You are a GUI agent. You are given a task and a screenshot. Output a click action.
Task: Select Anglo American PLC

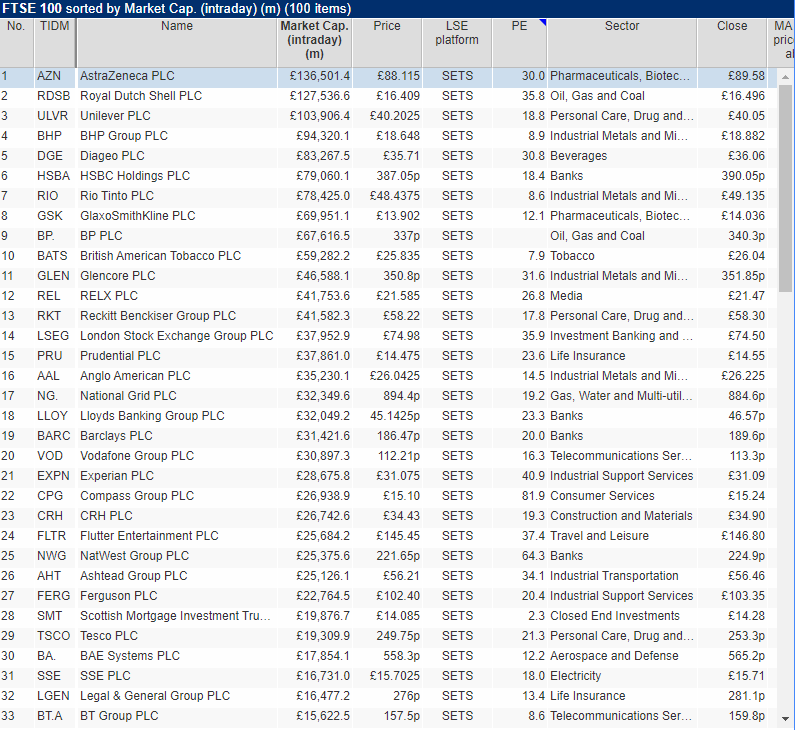pyautogui.click(x=135, y=376)
